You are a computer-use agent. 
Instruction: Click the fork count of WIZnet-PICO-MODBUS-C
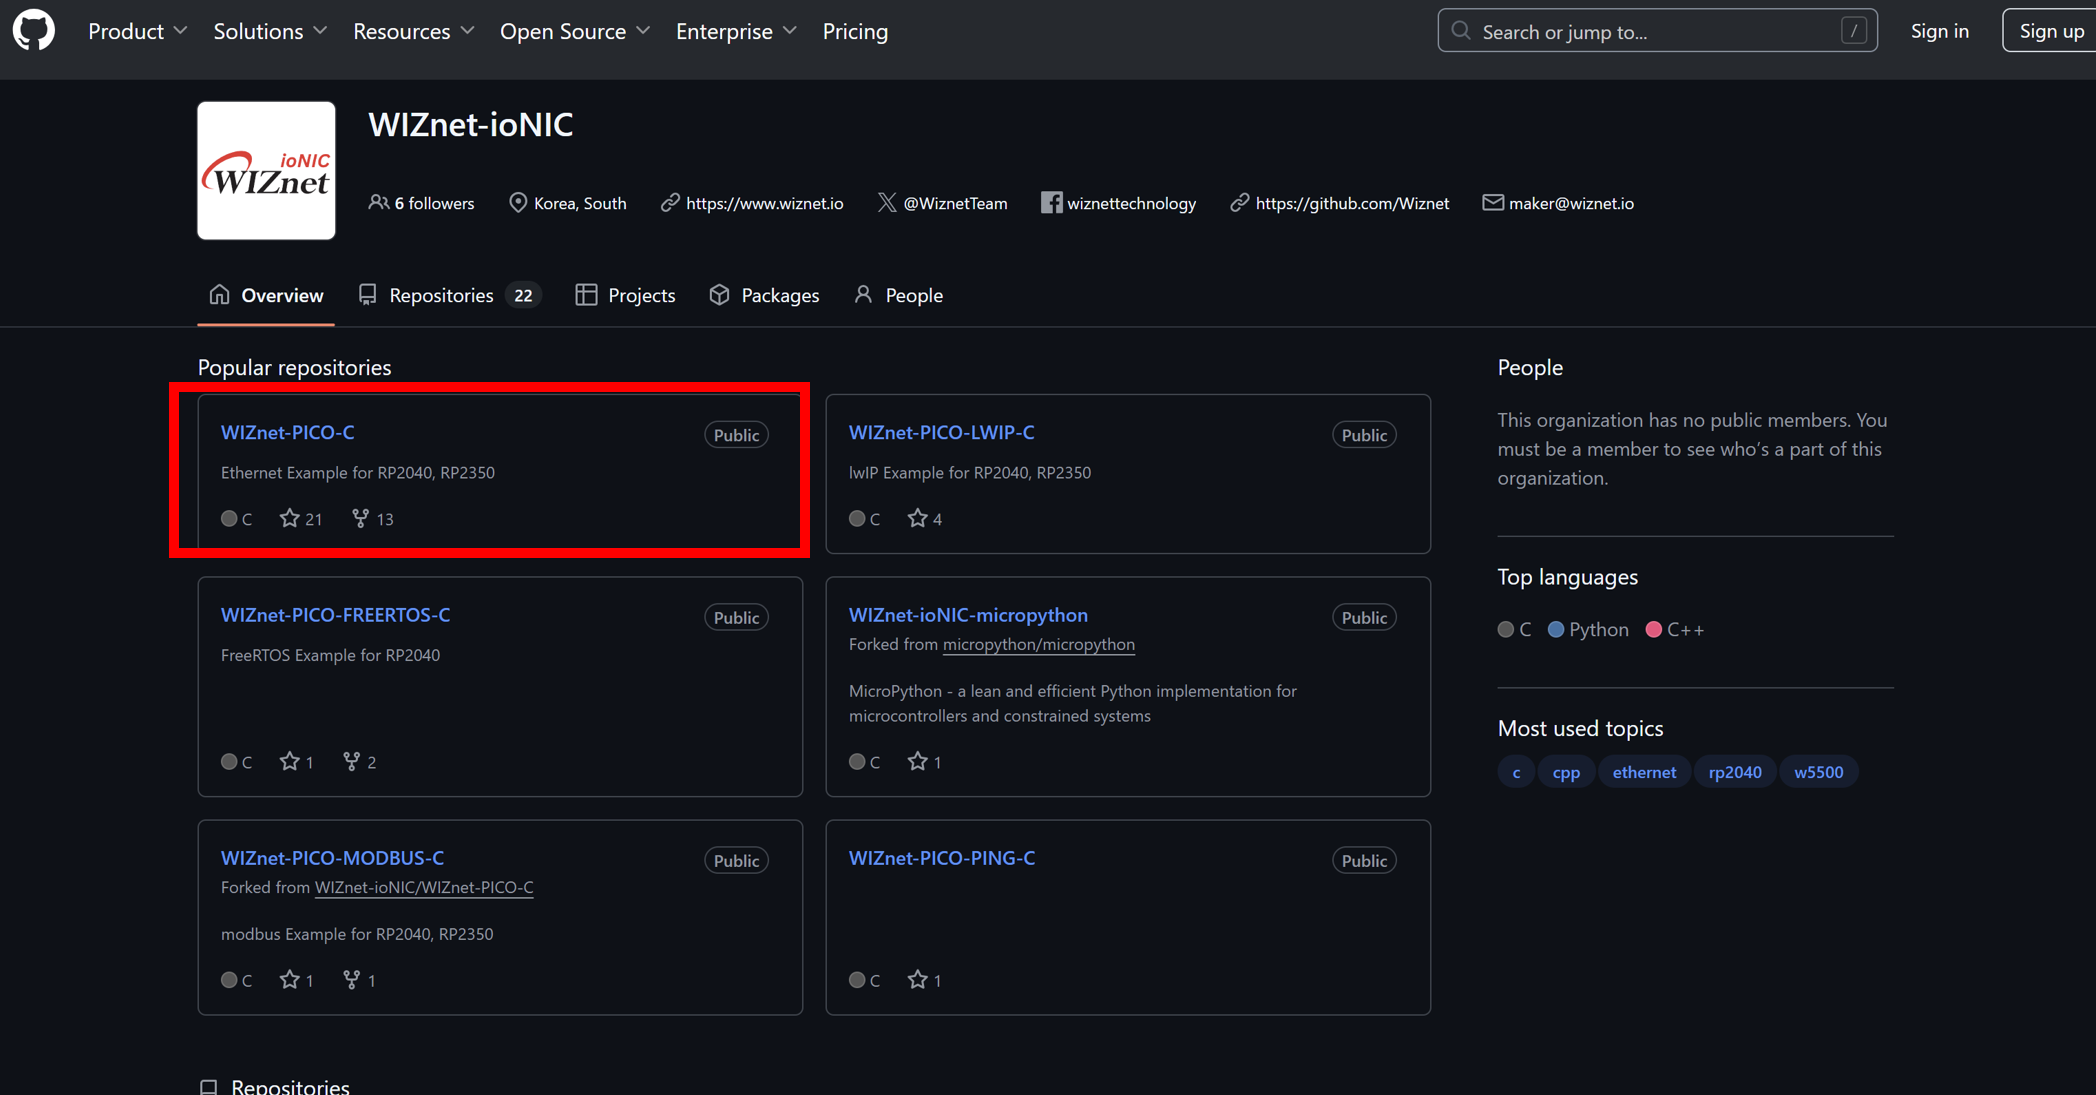coord(359,980)
